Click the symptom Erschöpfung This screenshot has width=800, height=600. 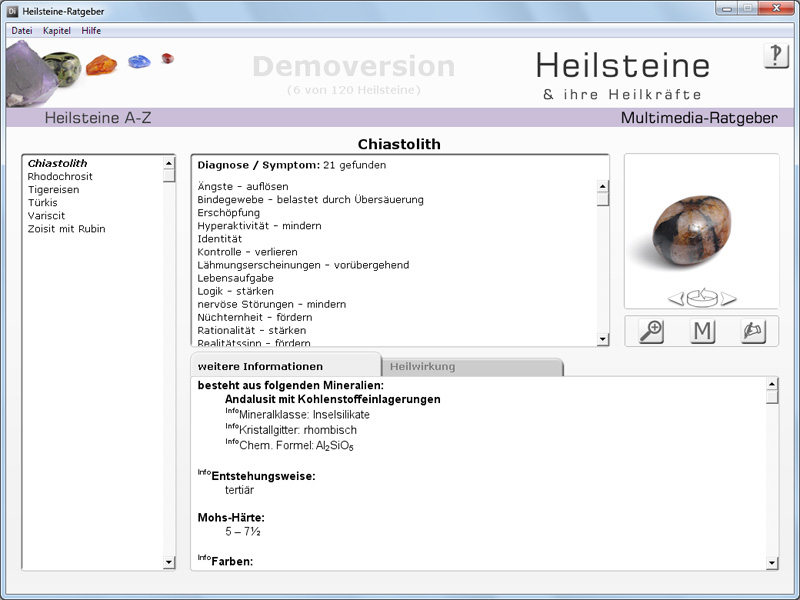coord(229,213)
